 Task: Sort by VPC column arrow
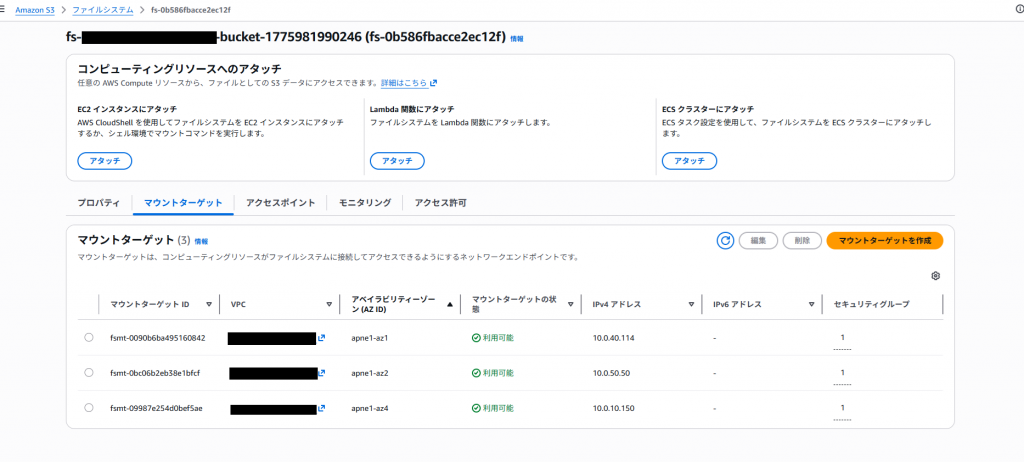(x=329, y=304)
